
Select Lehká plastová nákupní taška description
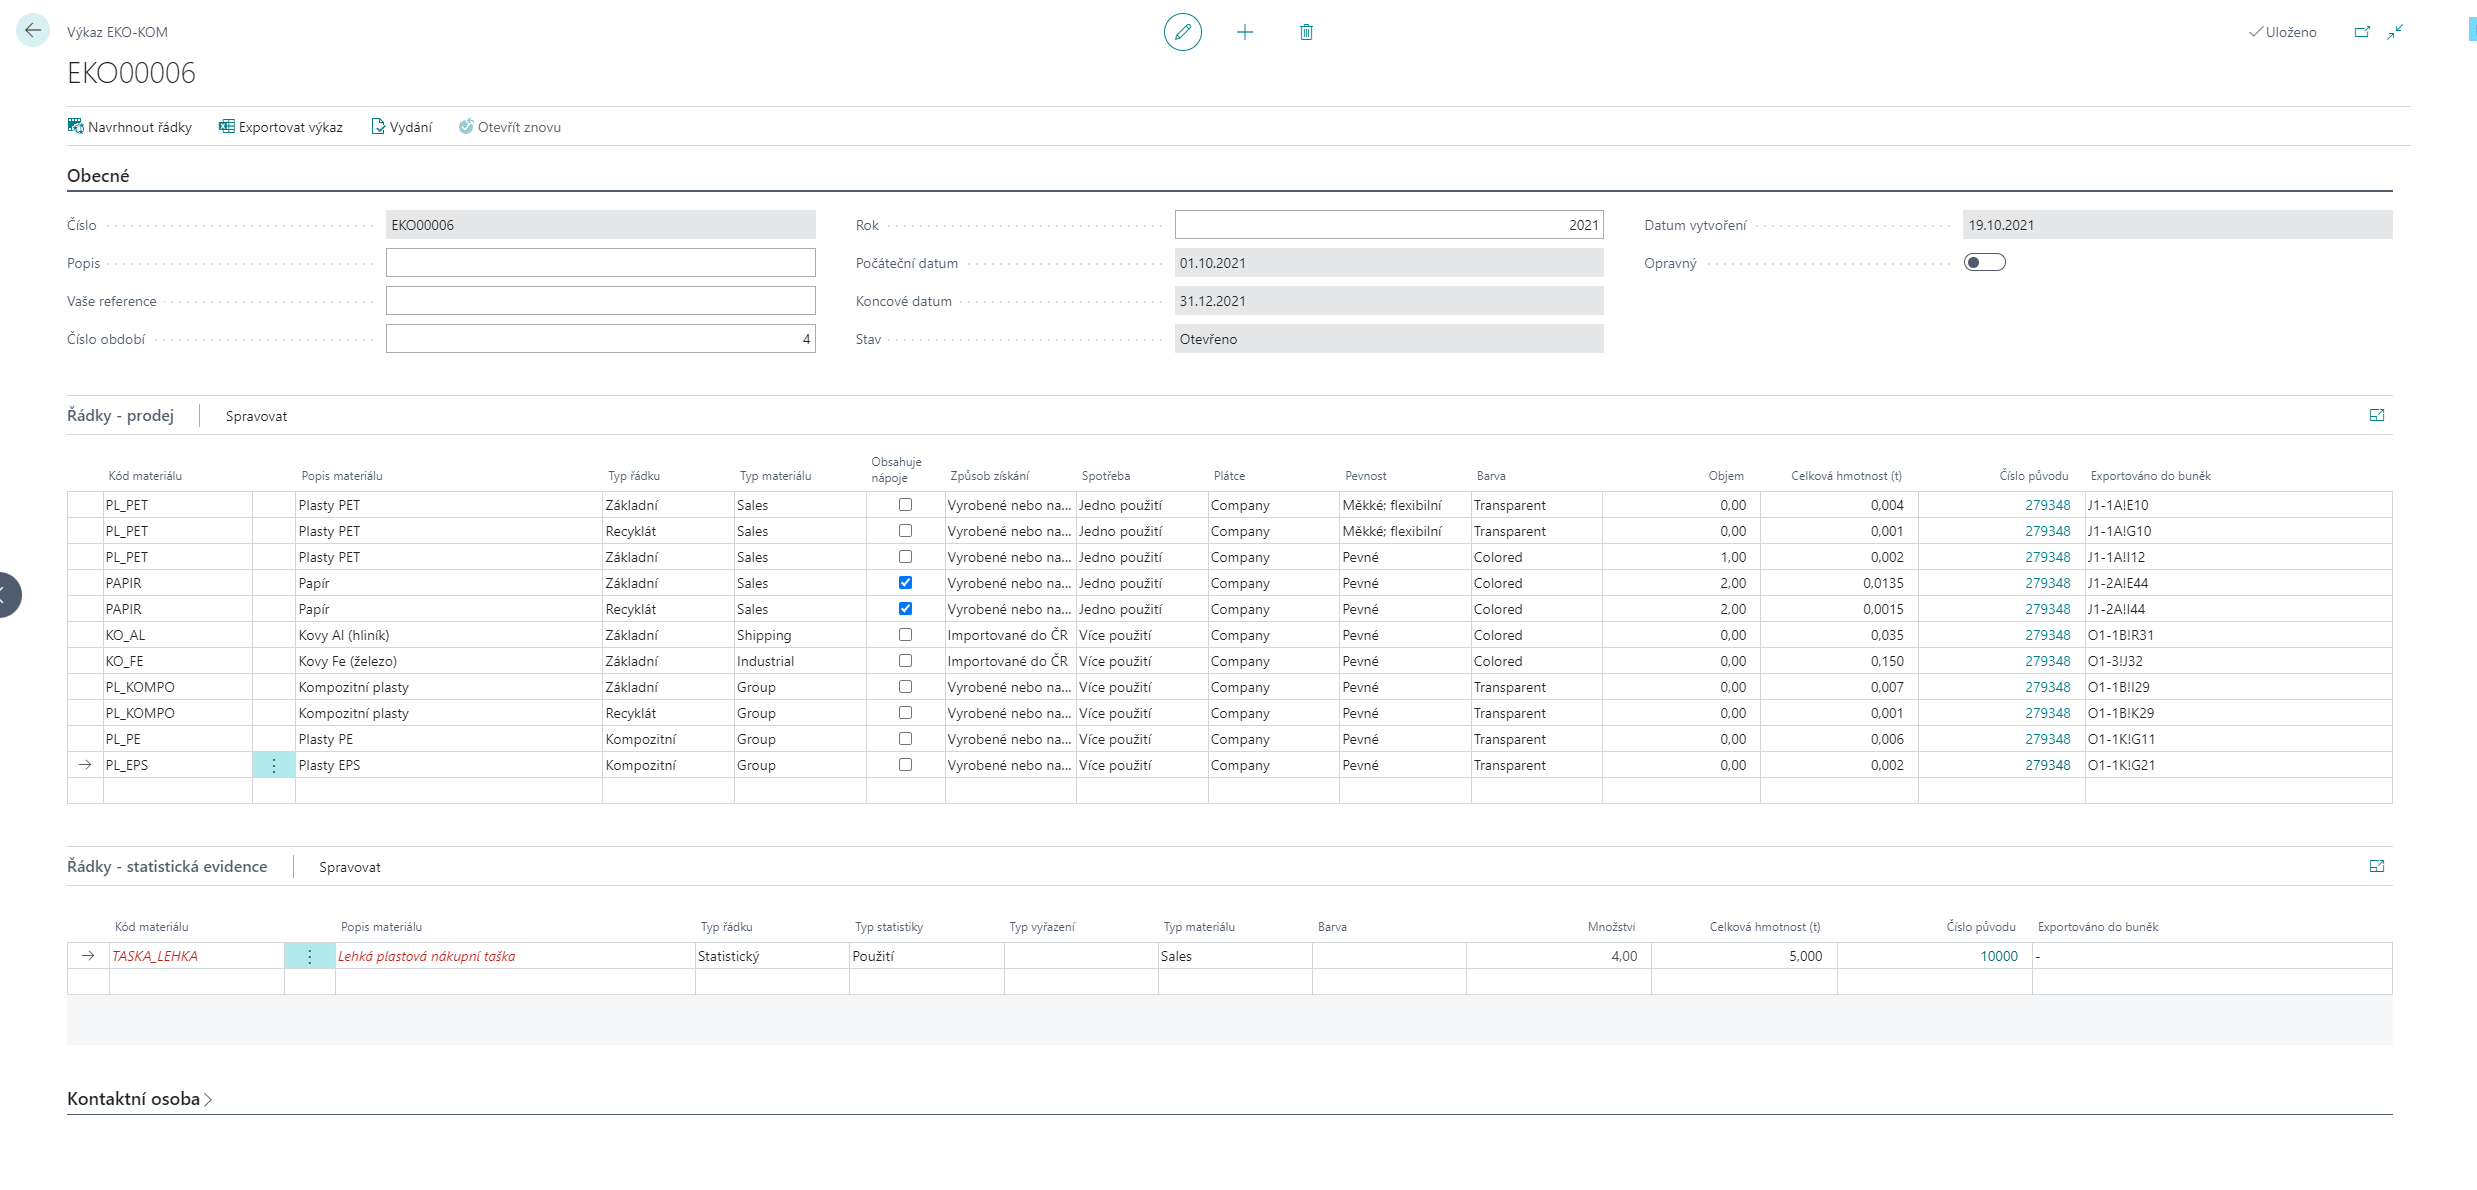click(515, 956)
